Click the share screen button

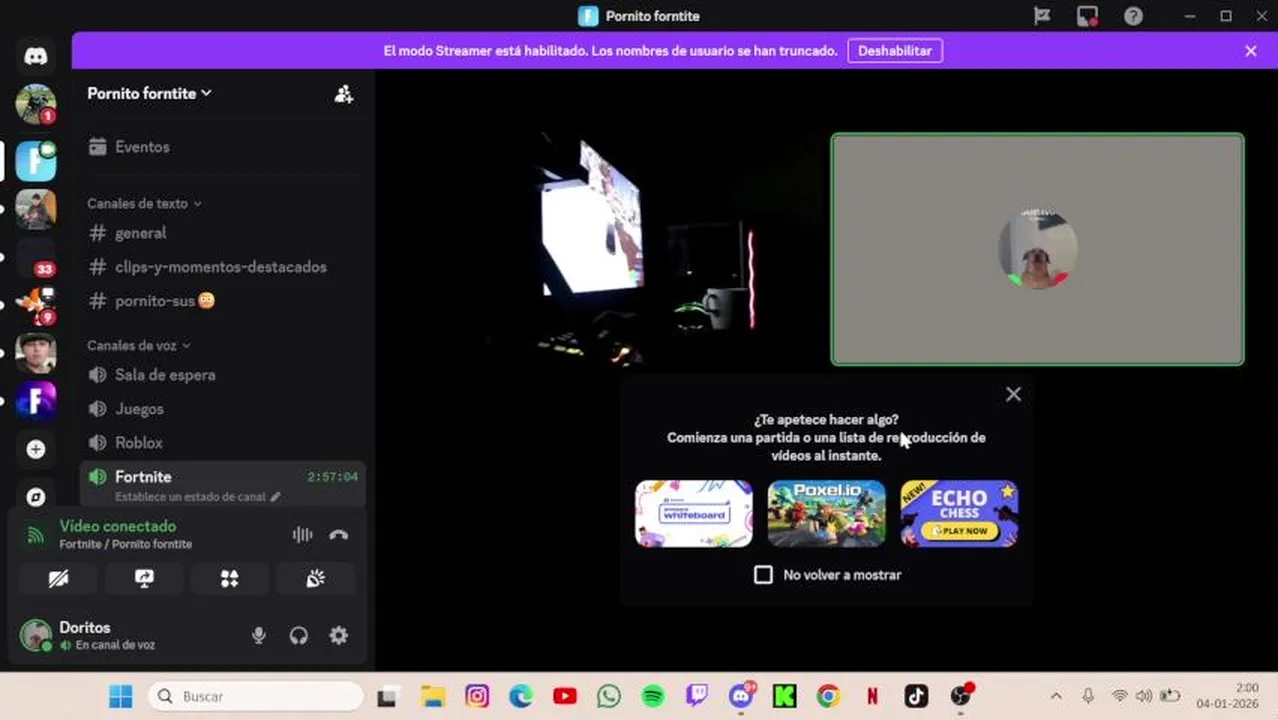(x=144, y=579)
